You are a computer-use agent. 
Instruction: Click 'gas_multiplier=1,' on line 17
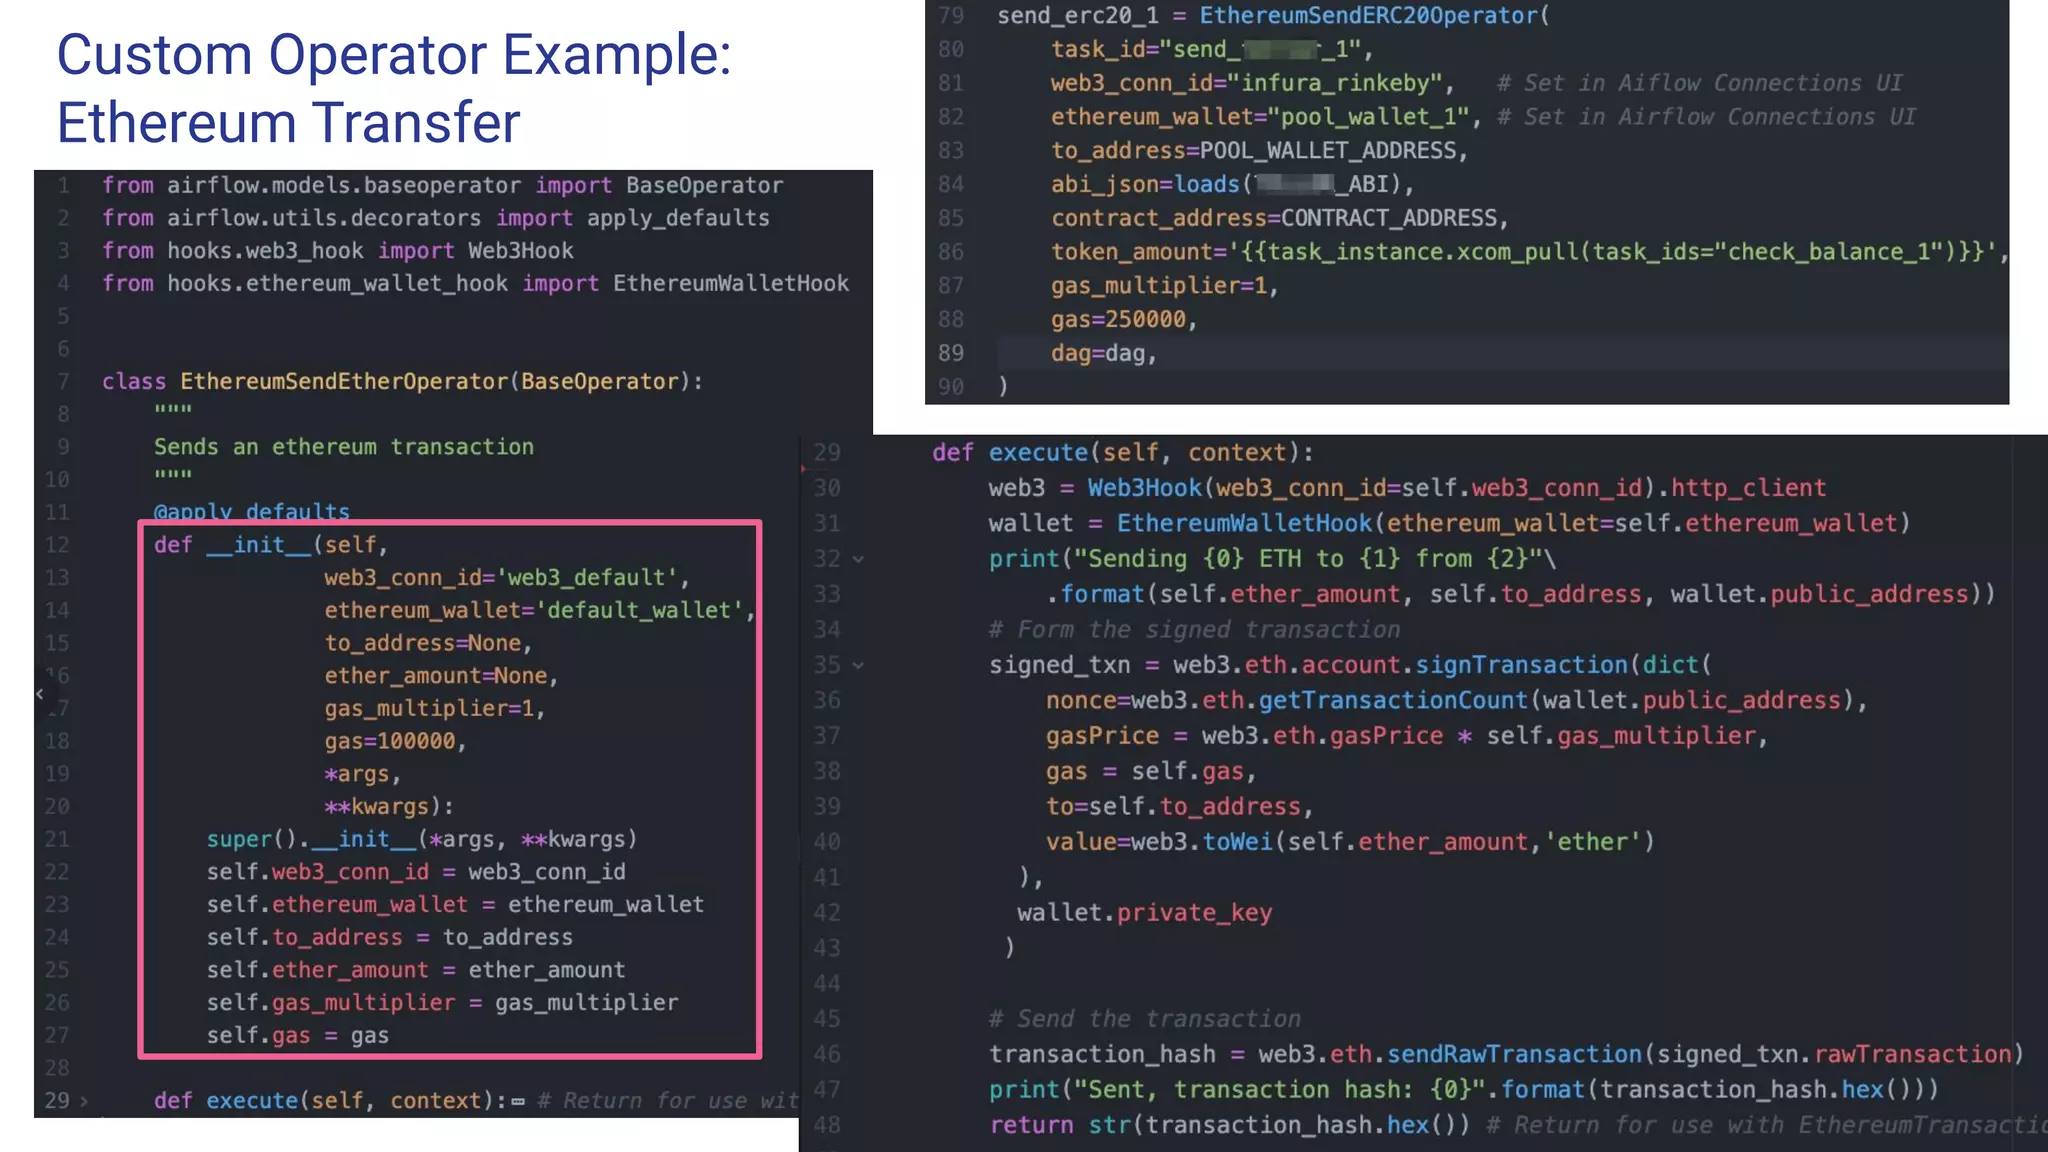coord(434,709)
